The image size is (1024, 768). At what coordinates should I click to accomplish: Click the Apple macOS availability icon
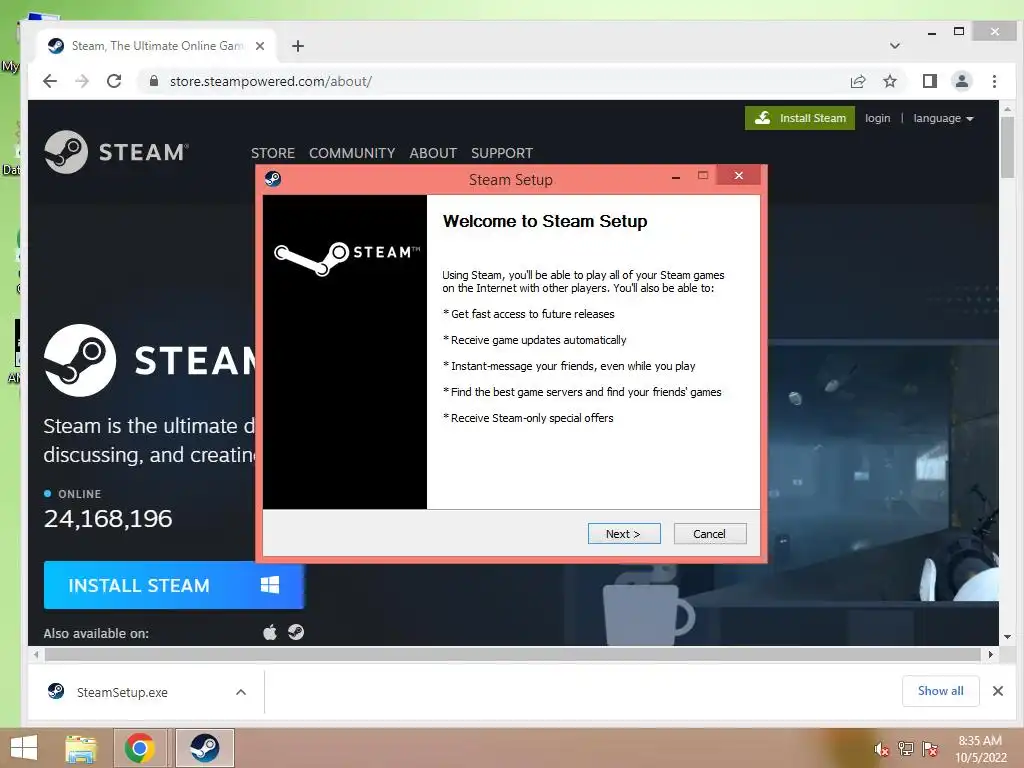tap(270, 632)
